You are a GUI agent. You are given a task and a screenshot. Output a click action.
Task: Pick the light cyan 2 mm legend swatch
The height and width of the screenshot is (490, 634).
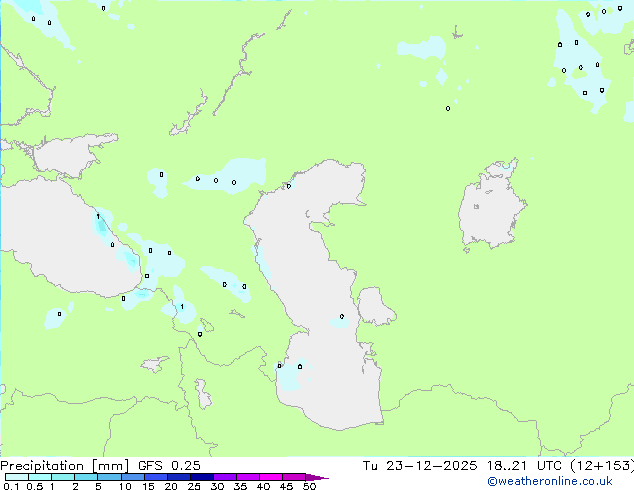point(86,477)
